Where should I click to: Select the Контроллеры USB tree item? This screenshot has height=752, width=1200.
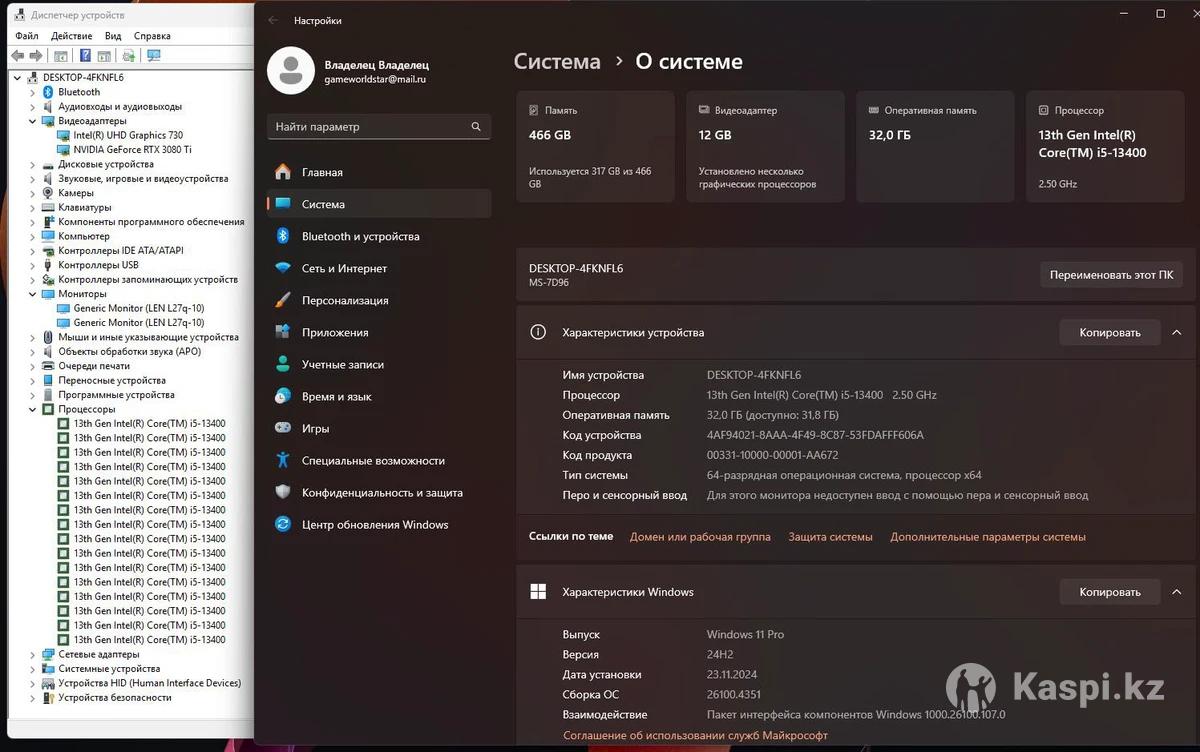pos(98,265)
